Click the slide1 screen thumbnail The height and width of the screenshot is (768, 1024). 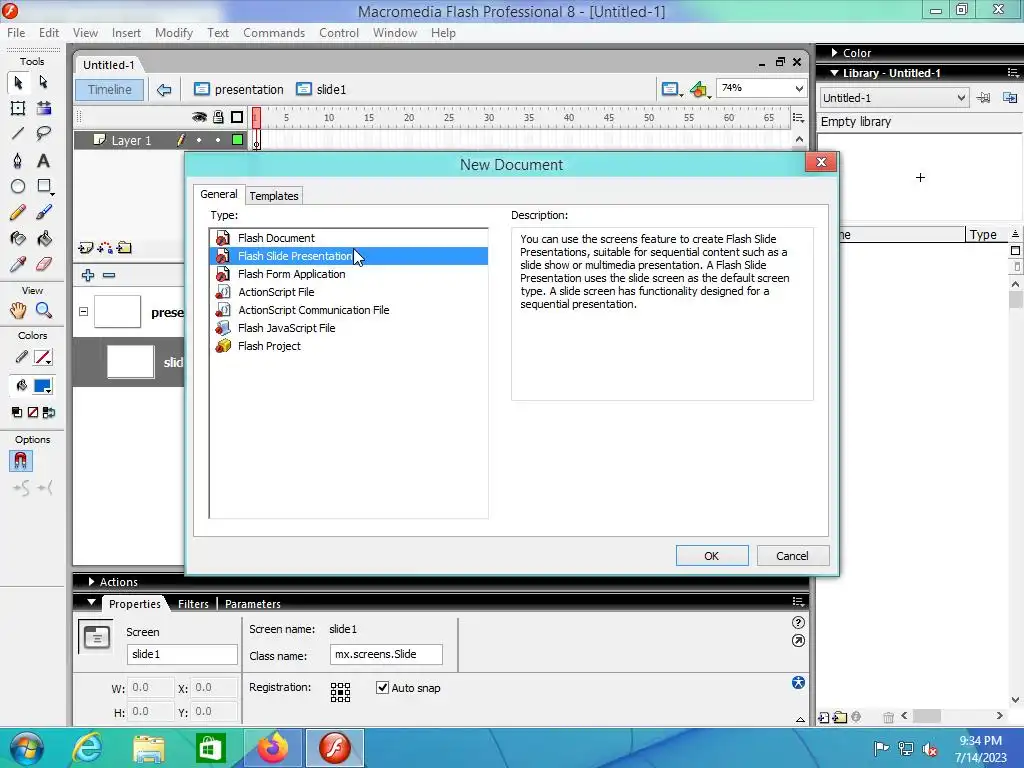130,362
